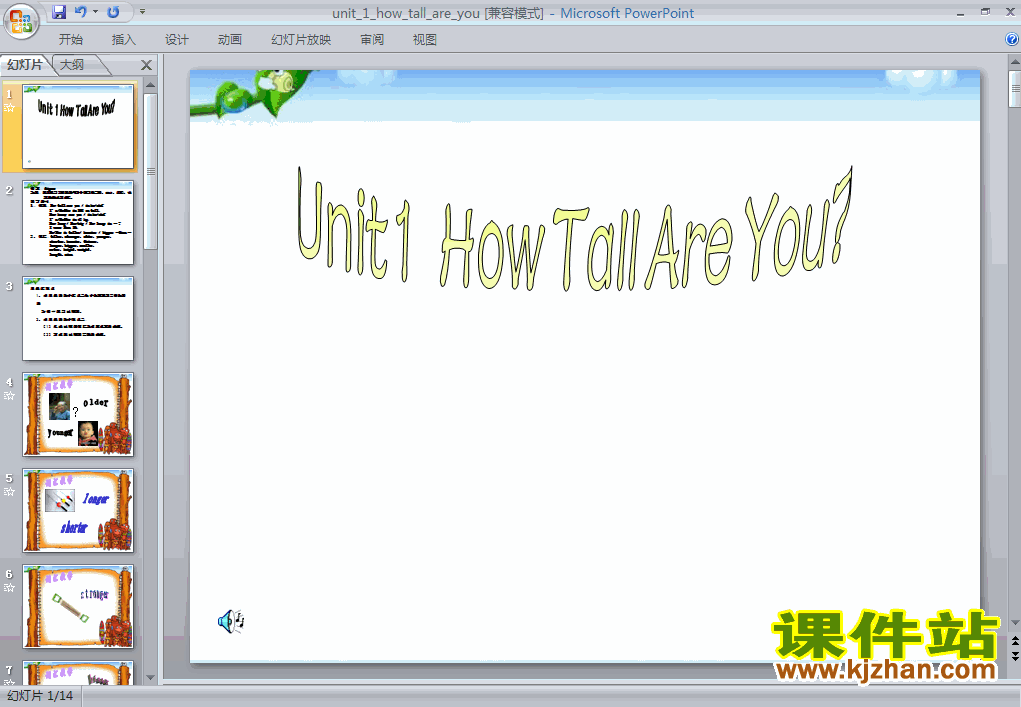
Task: Click animation star icon beside slide 6
Action: point(9,588)
